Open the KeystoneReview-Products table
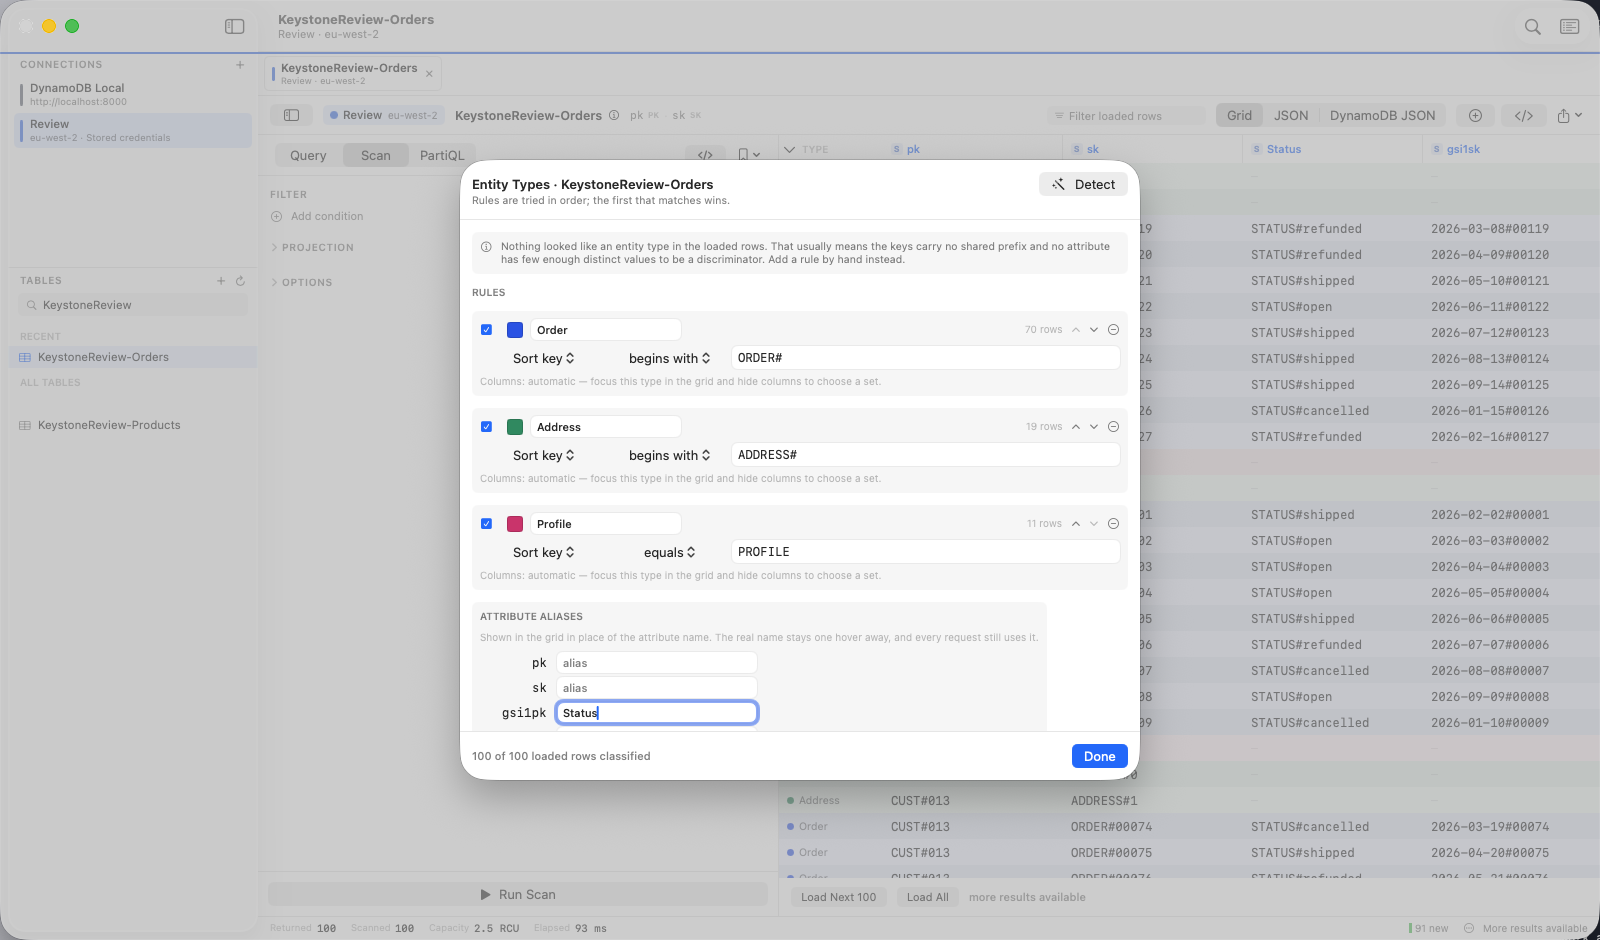Image resolution: width=1600 pixels, height=940 pixels. click(x=132, y=425)
